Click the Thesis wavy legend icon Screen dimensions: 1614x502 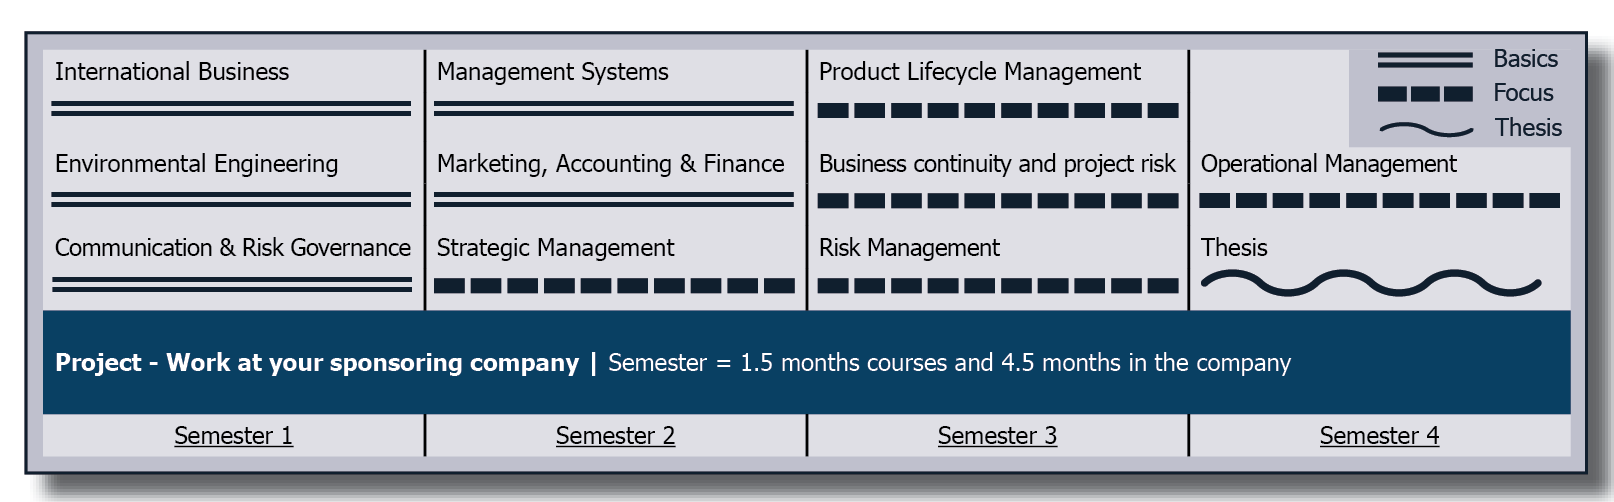click(x=1426, y=129)
